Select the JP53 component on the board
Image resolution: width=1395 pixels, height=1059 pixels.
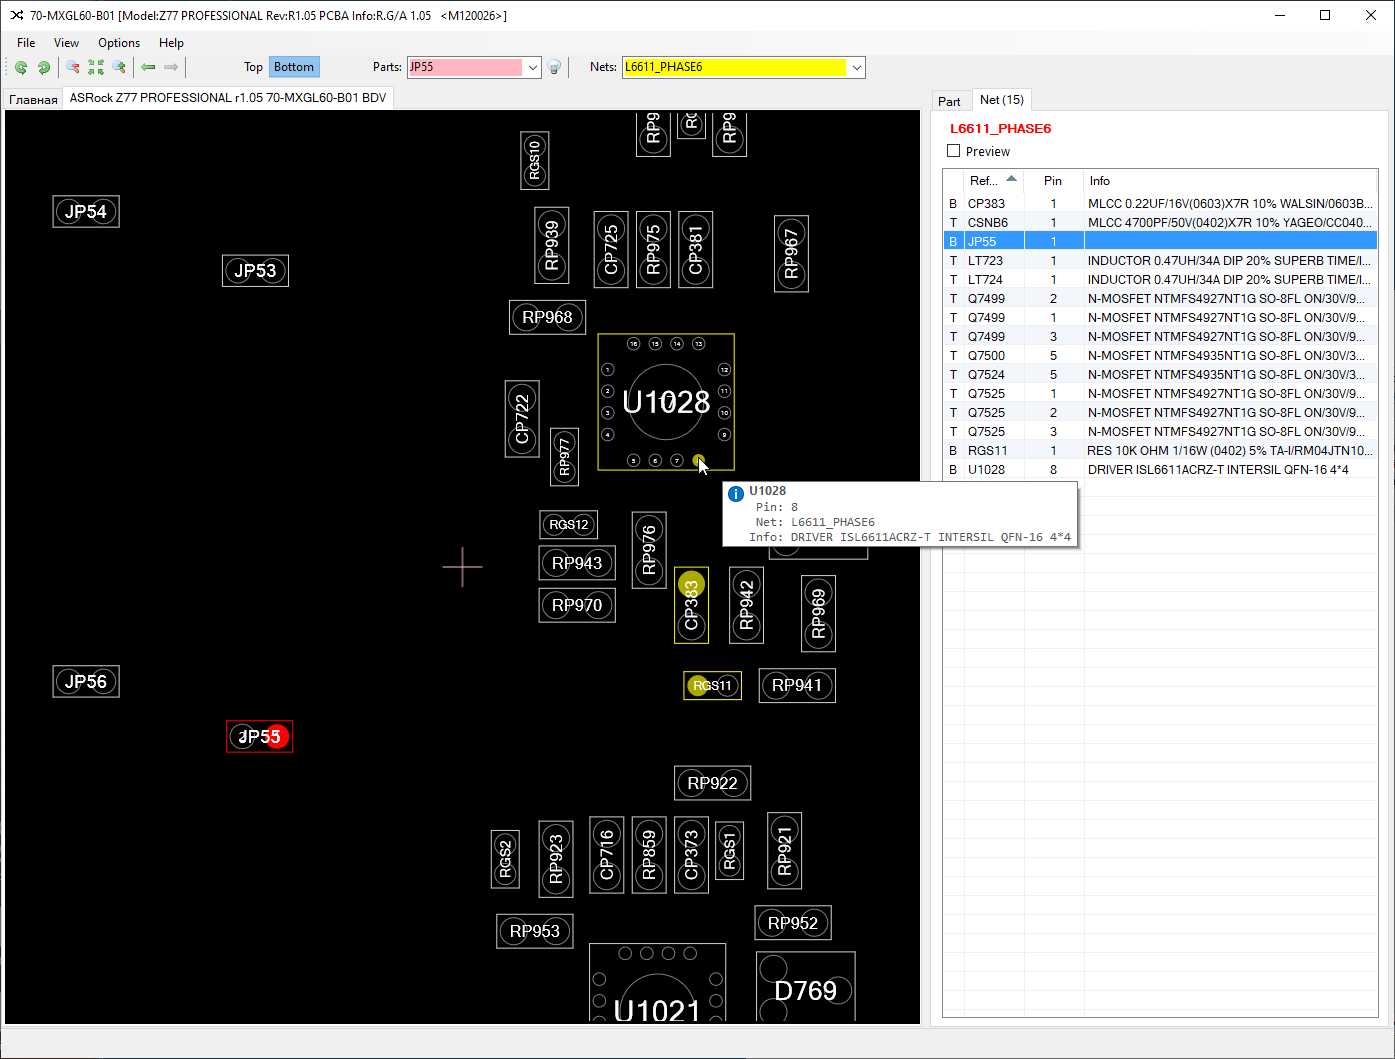point(255,270)
